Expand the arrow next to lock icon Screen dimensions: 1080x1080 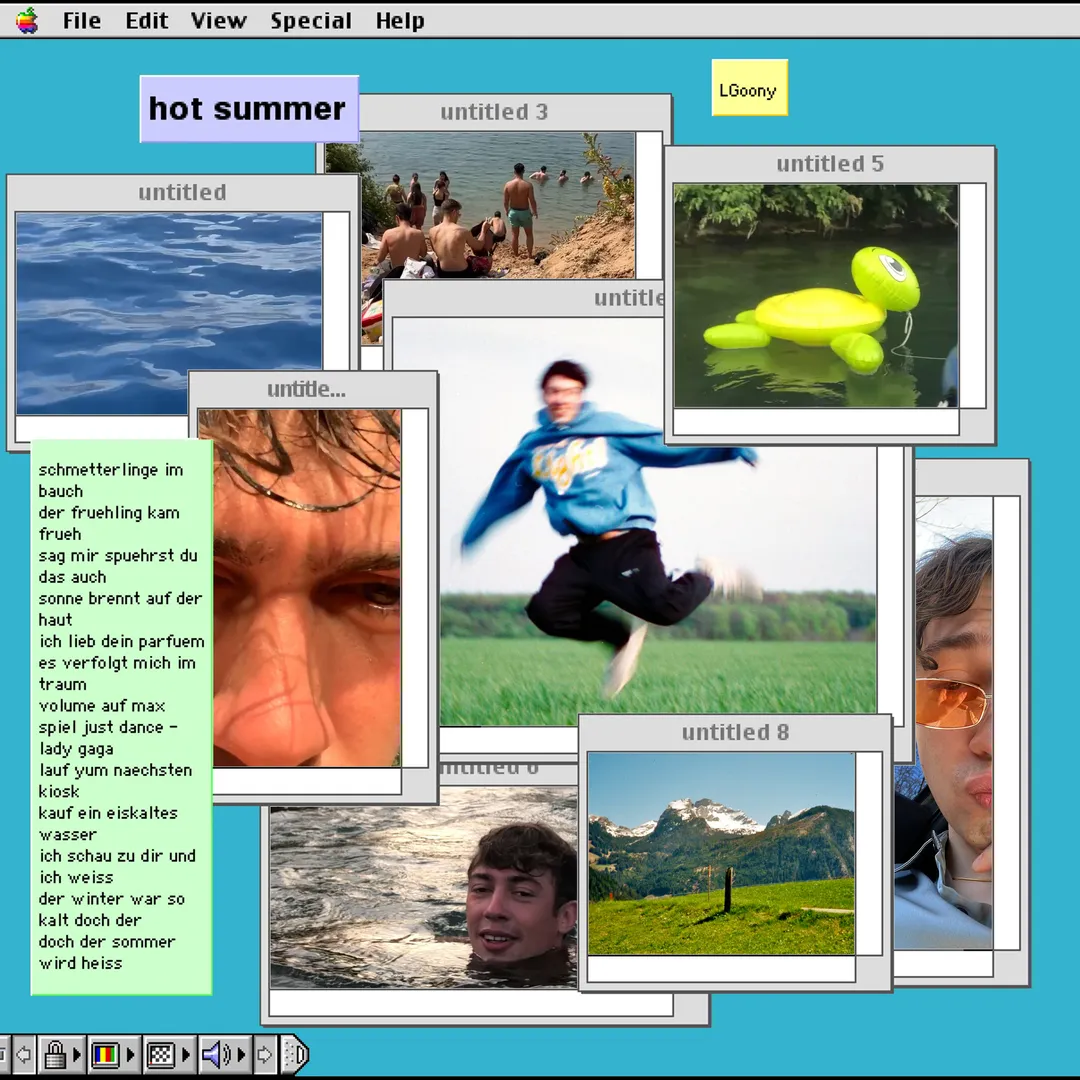(x=76, y=1054)
